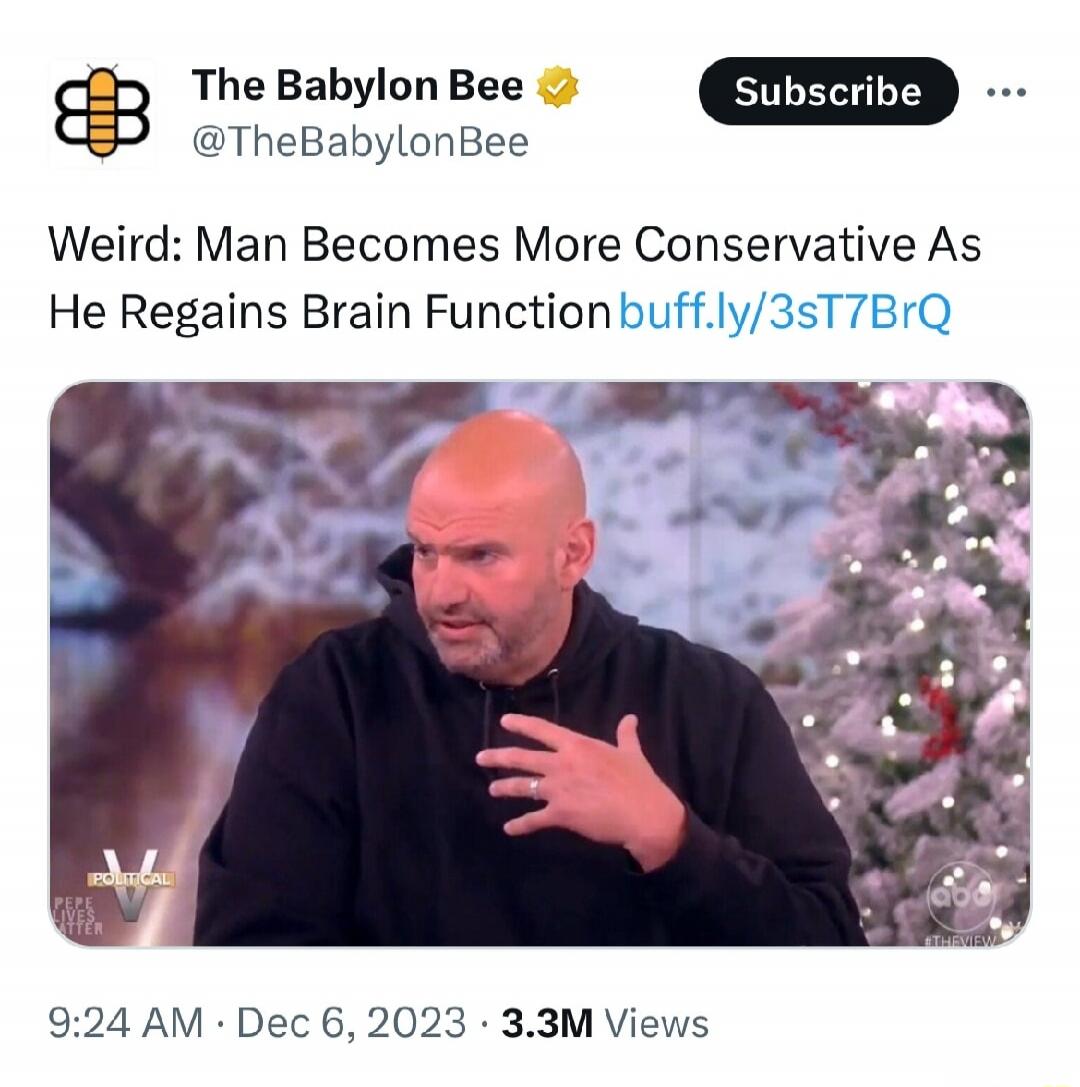The height and width of the screenshot is (1087, 1080).
Task: Open the @TheBabylonBee handle link
Action: (x=360, y=143)
